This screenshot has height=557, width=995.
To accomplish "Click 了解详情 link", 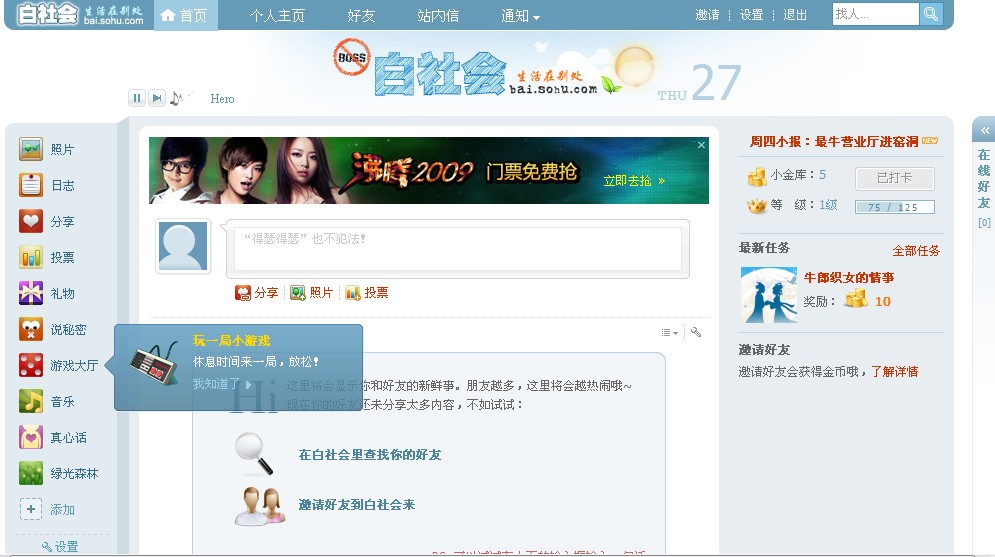I will click(894, 371).
